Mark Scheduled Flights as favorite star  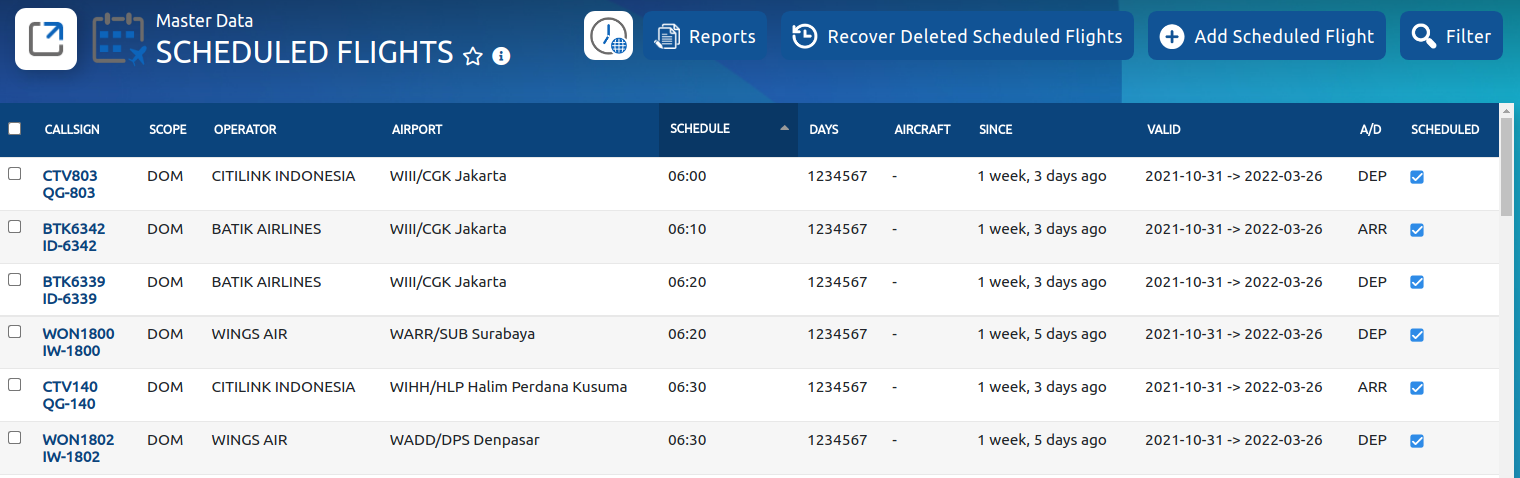coord(473,57)
